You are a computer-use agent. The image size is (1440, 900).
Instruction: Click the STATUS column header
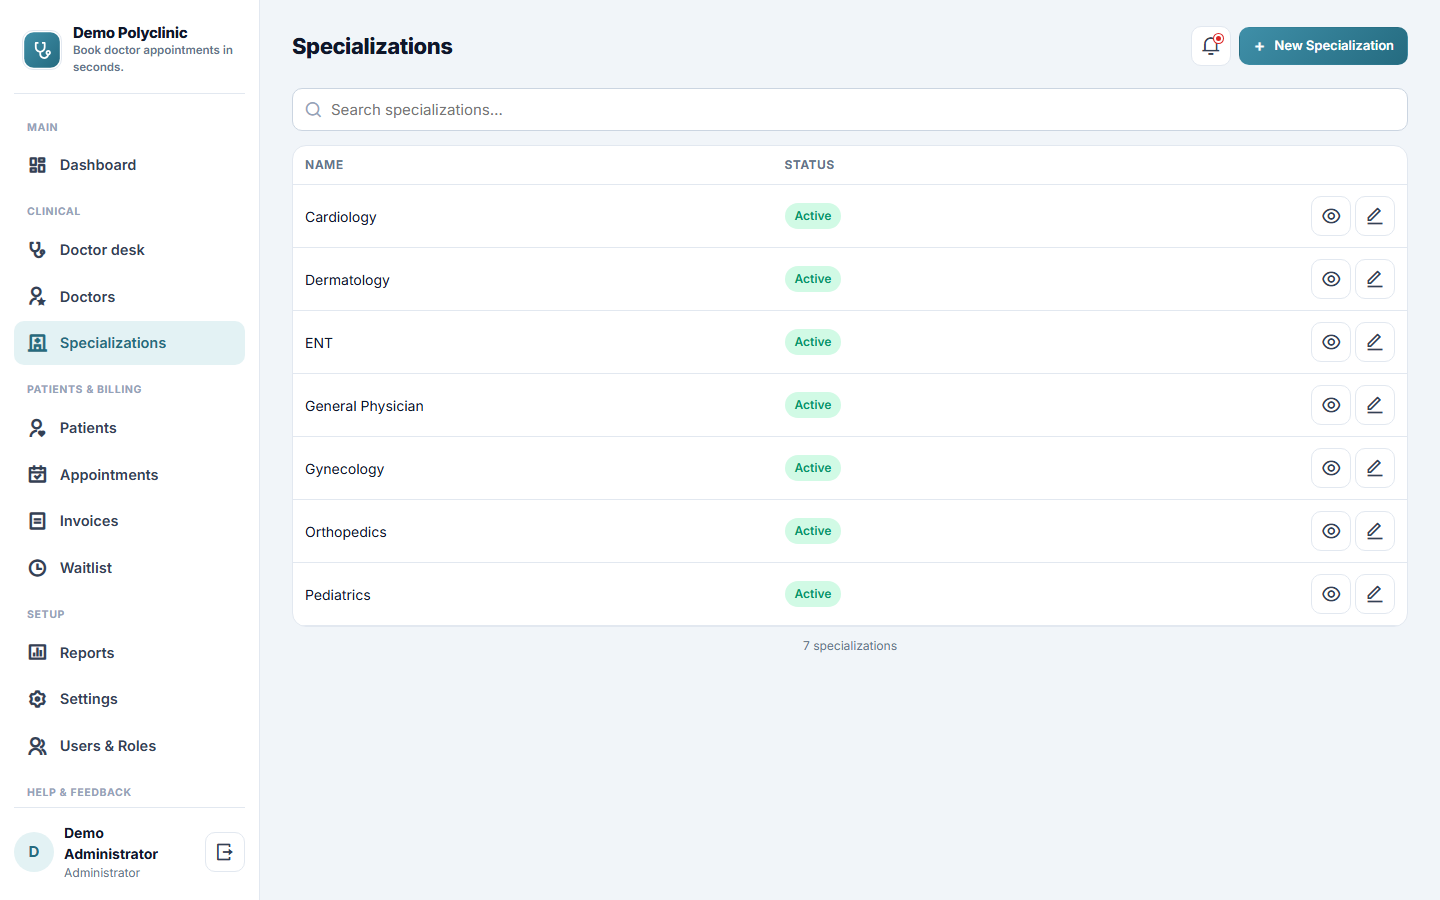click(809, 165)
